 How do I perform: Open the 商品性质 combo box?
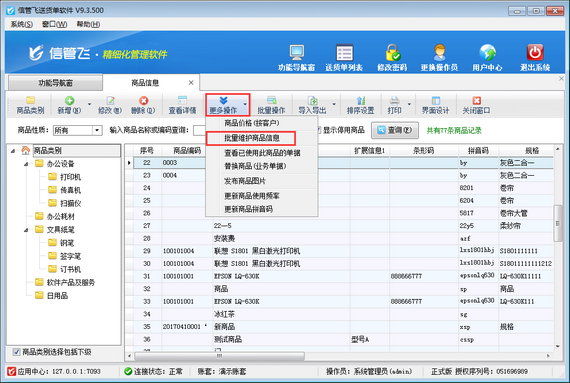click(x=77, y=130)
